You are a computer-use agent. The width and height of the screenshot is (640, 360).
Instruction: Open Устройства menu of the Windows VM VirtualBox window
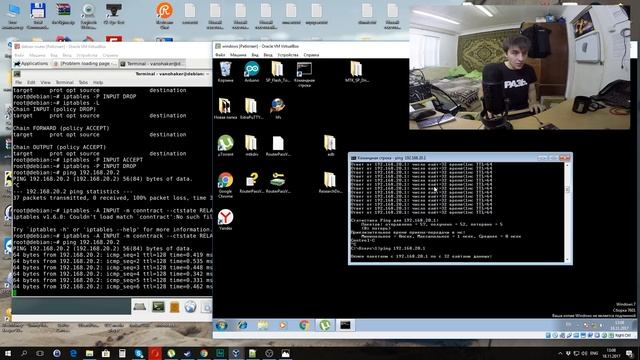pos(288,55)
